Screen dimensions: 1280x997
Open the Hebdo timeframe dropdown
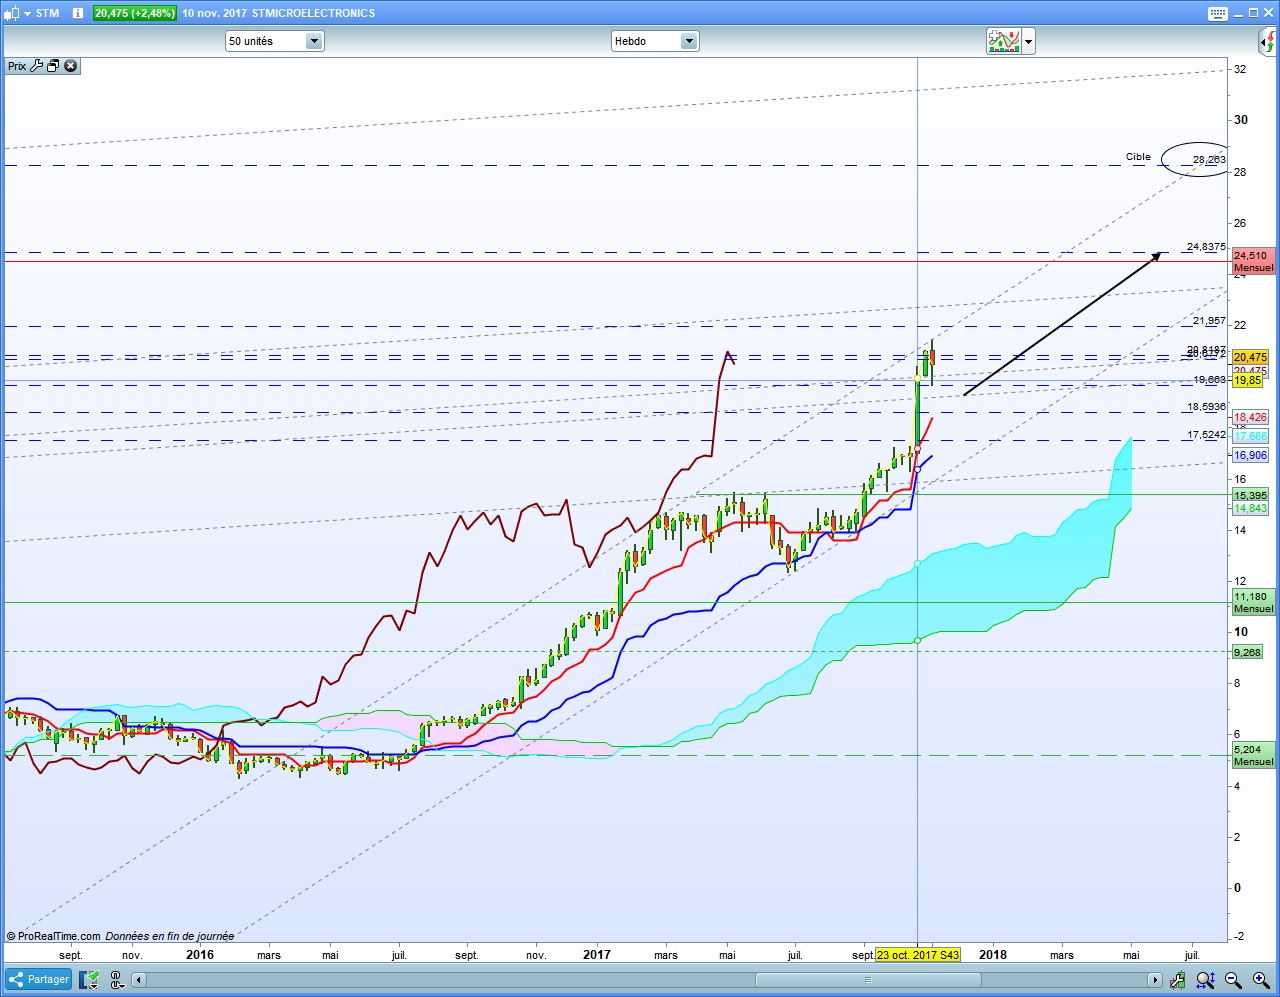(655, 41)
